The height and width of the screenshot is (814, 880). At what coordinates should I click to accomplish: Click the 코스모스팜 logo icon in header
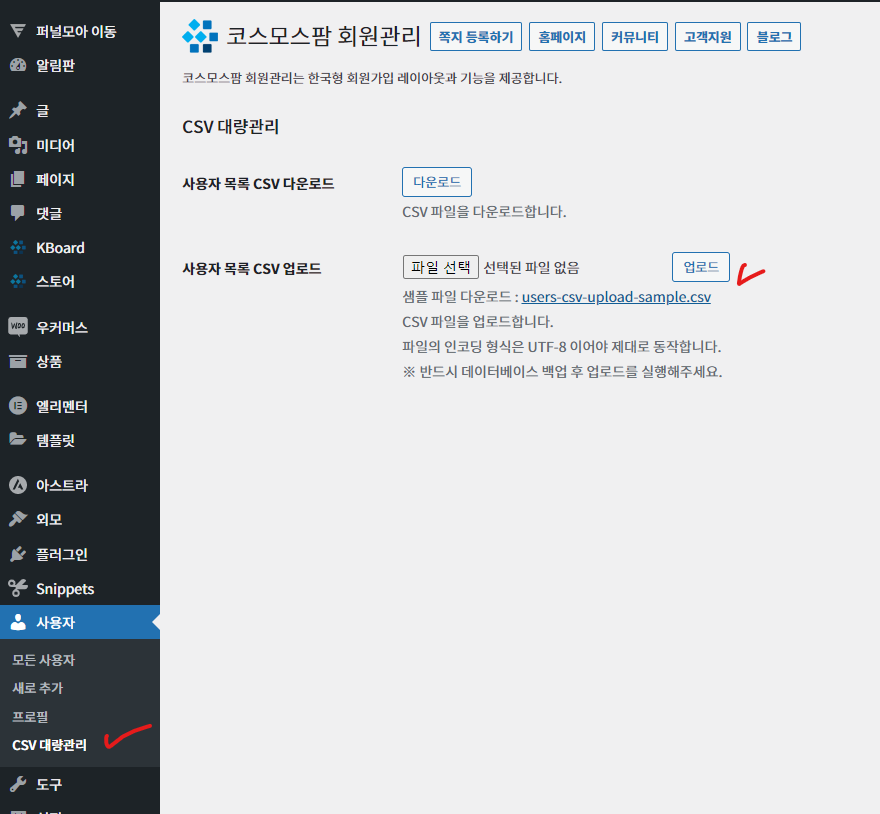click(x=200, y=36)
